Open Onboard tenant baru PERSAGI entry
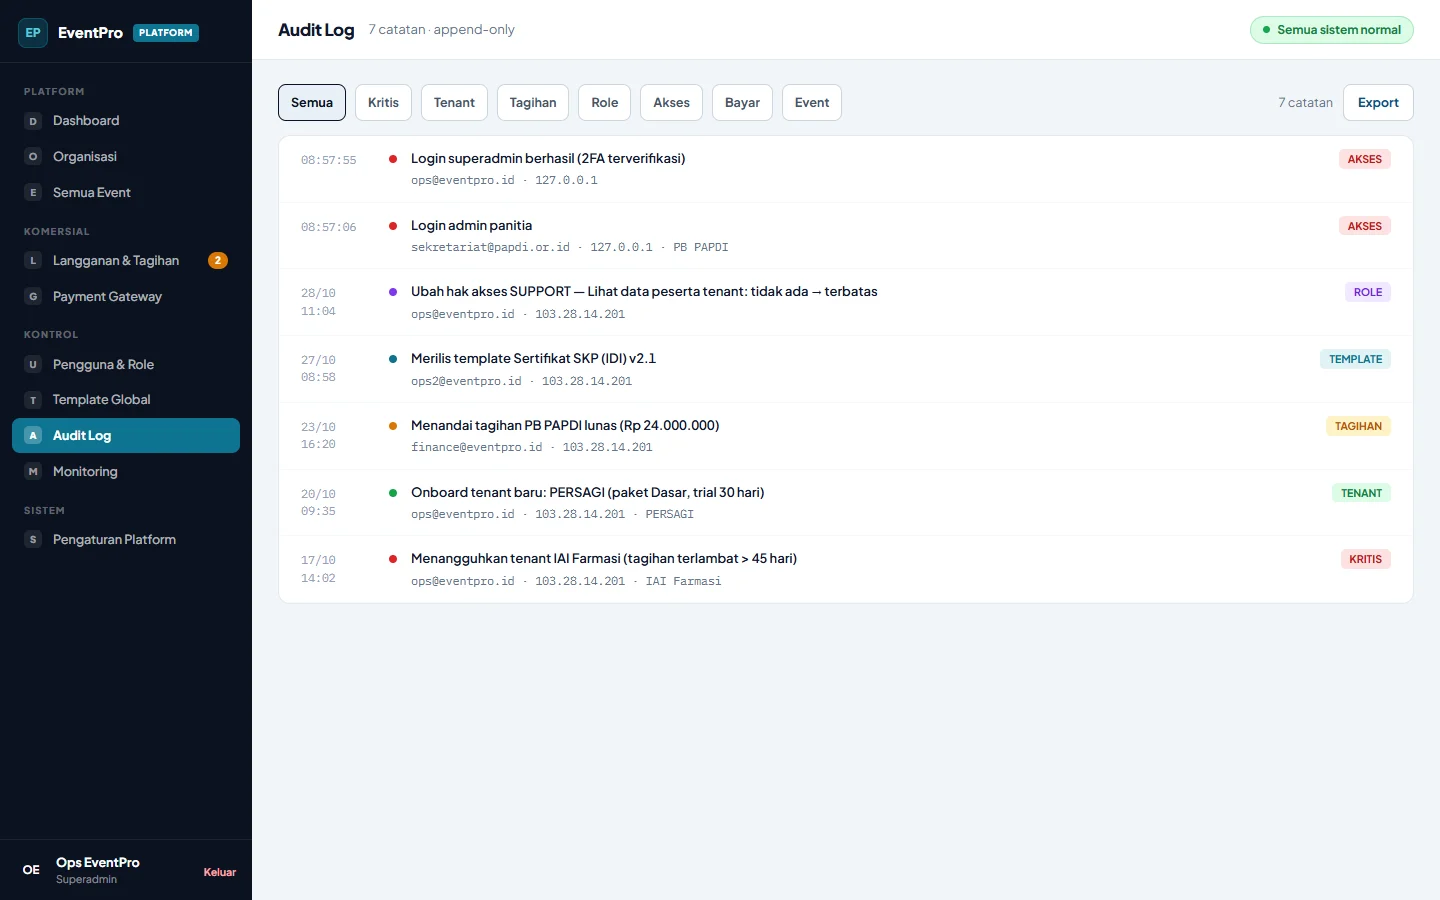1440x900 pixels. pos(846,502)
